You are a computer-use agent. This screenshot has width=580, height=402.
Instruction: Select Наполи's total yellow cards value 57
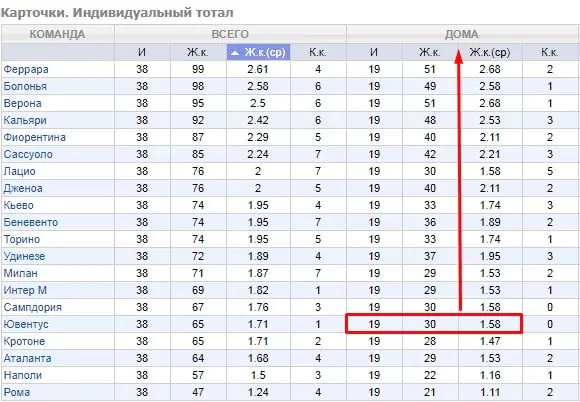click(x=198, y=375)
